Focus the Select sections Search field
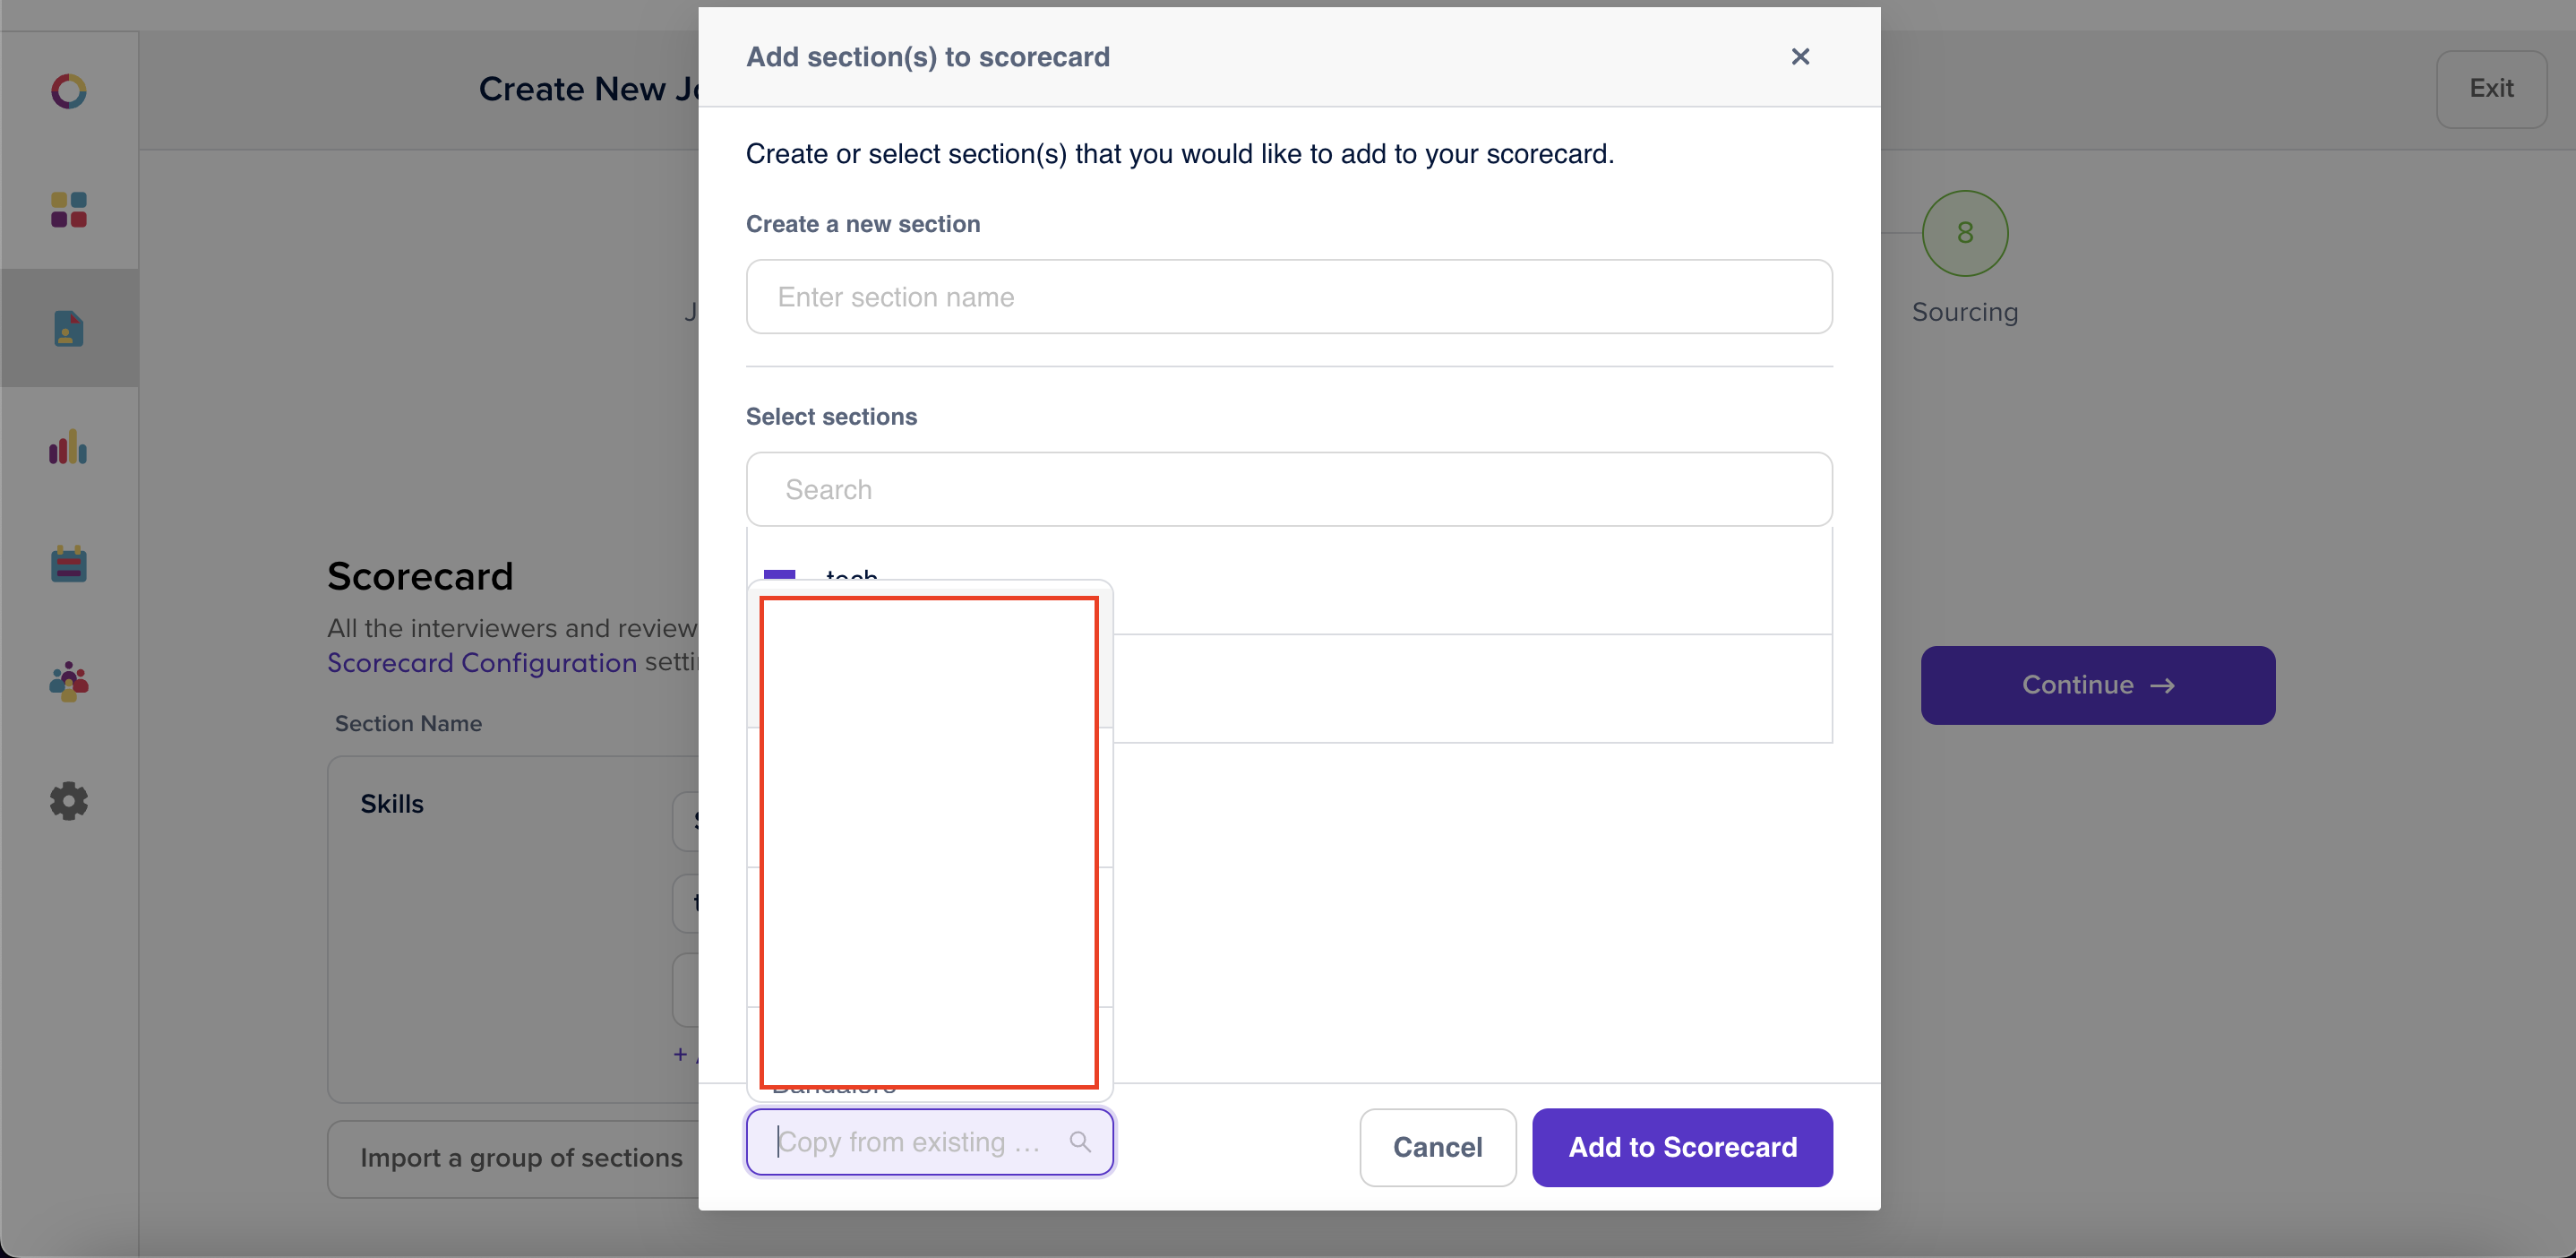Viewport: 2576px width, 1258px height. tap(1288, 490)
